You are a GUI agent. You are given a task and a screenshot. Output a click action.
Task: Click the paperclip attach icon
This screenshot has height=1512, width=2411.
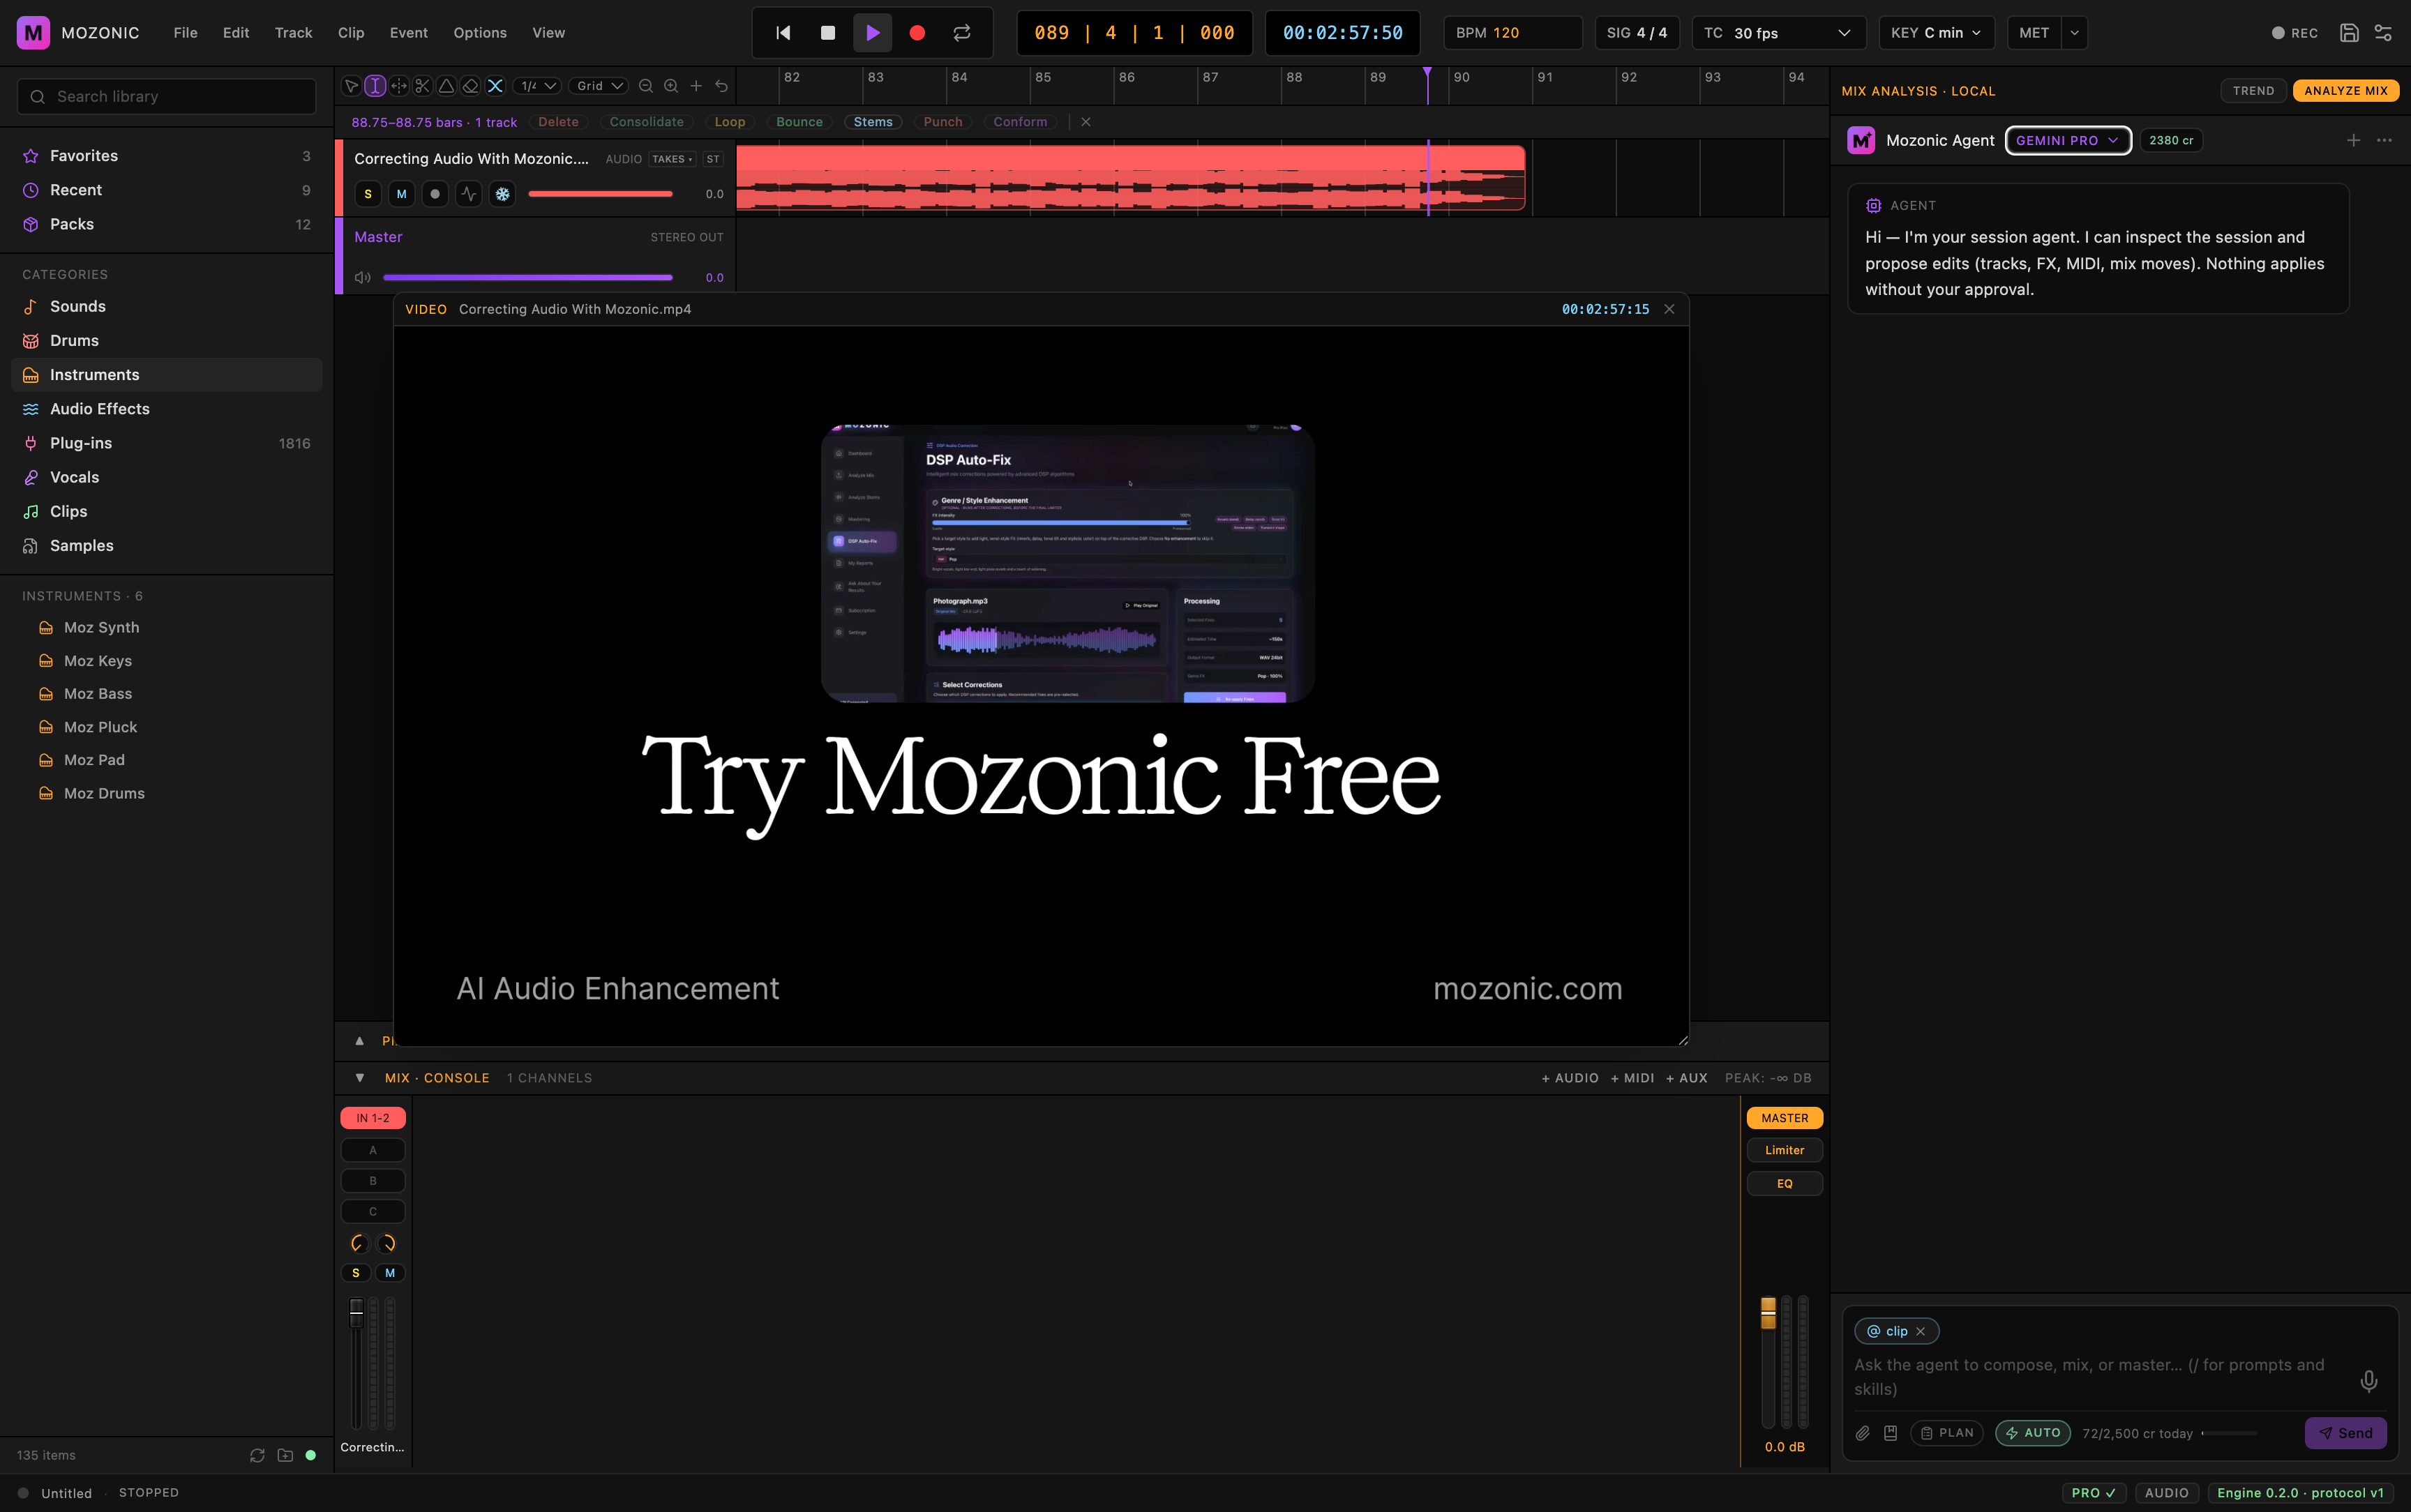pos(1862,1433)
